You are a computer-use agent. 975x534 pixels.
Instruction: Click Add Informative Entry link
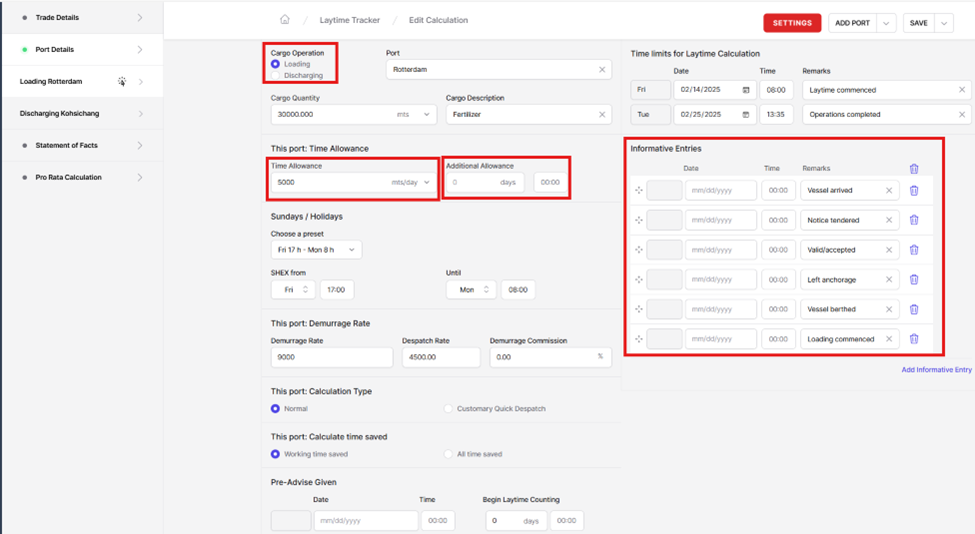pos(936,369)
